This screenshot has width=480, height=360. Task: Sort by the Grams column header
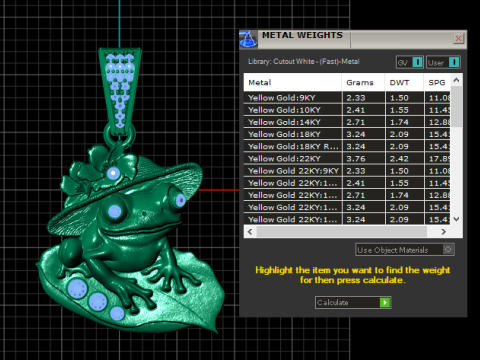[x=363, y=82]
